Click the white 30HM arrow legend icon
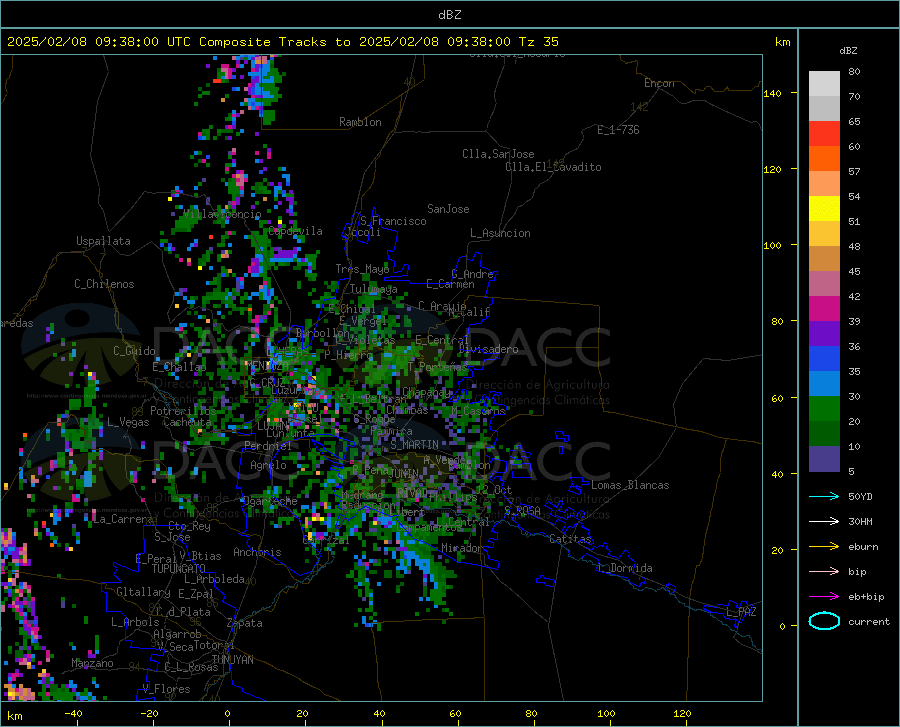This screenshot has height=727, width=900. tap(824, 522)
